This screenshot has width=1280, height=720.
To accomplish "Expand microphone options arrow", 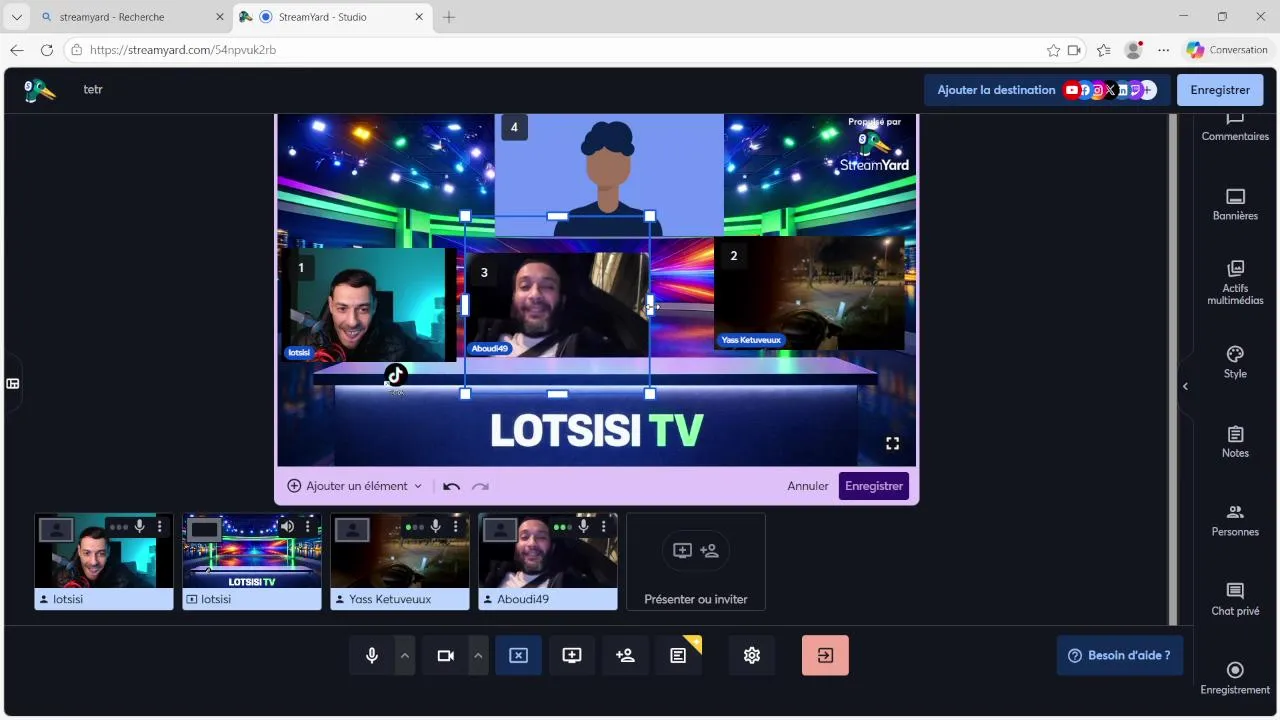I will (x=405, y=655).
